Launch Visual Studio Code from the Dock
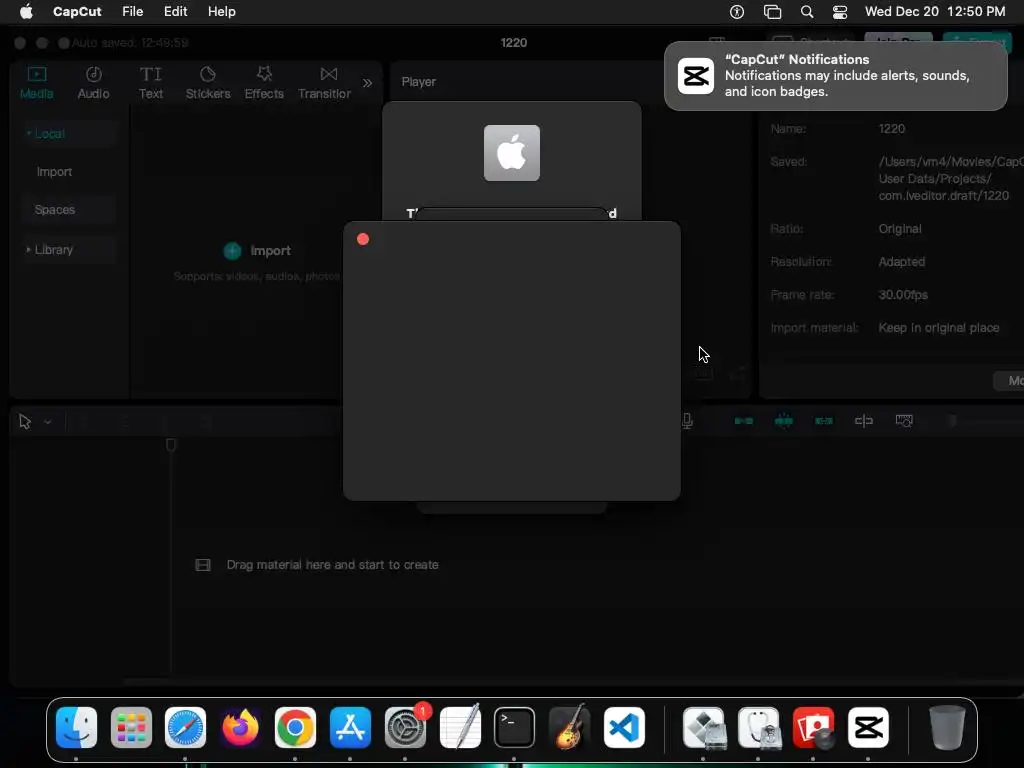 pyautogui.click(x=624, y=727)
